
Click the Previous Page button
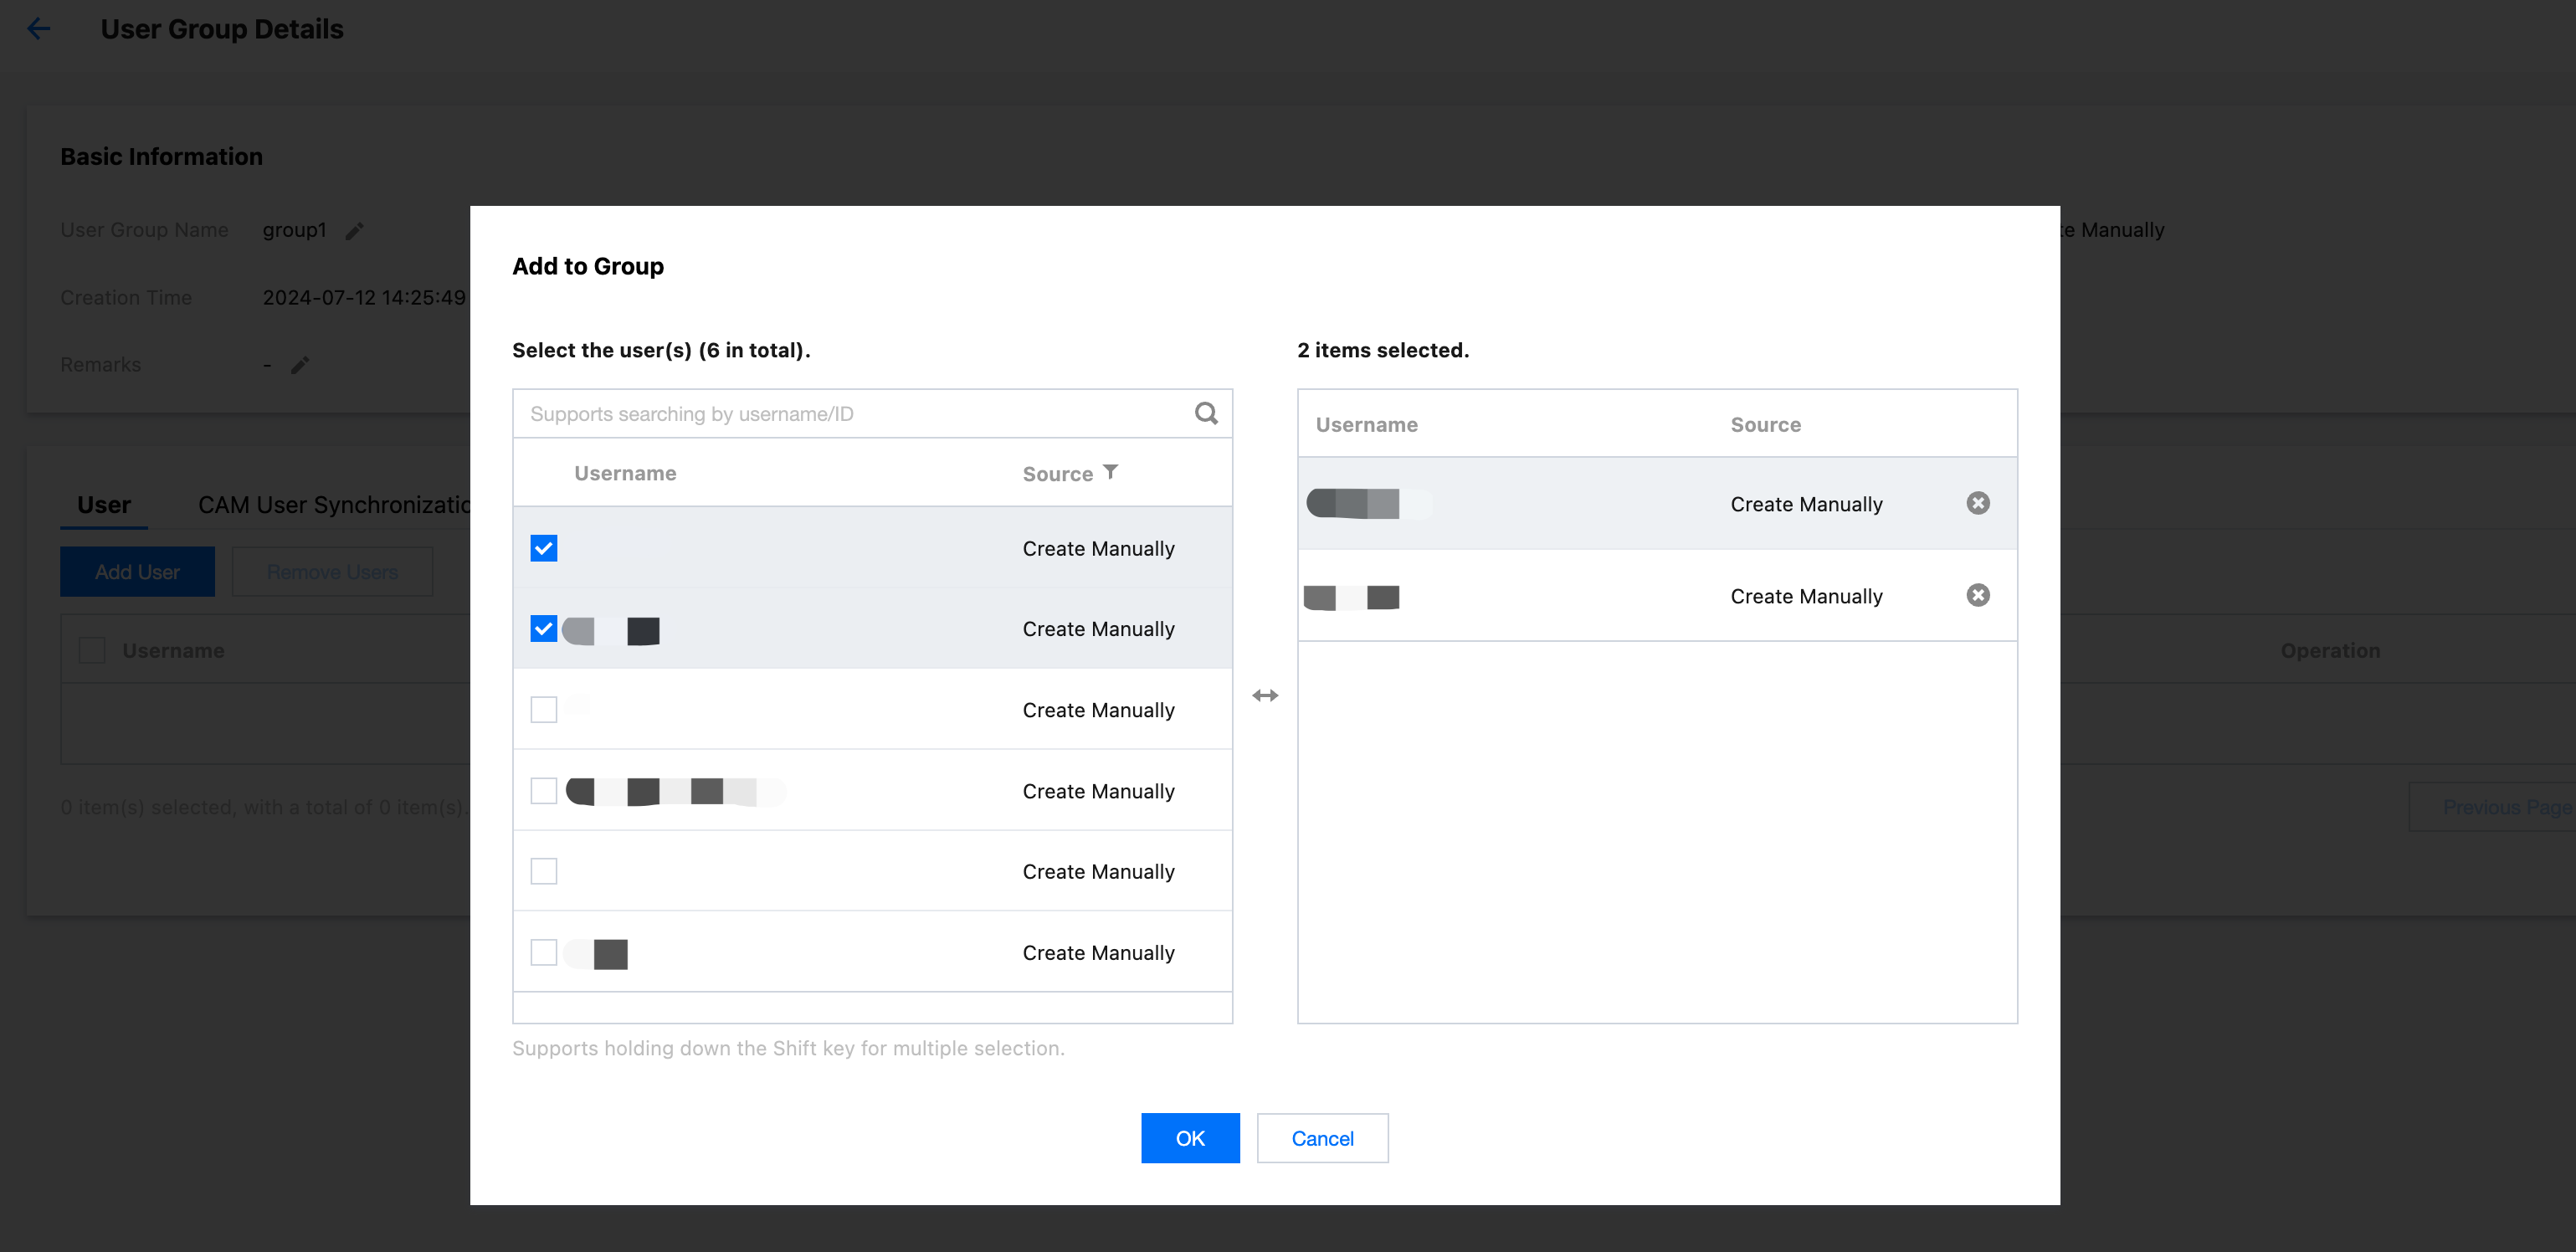point(2492,807)
